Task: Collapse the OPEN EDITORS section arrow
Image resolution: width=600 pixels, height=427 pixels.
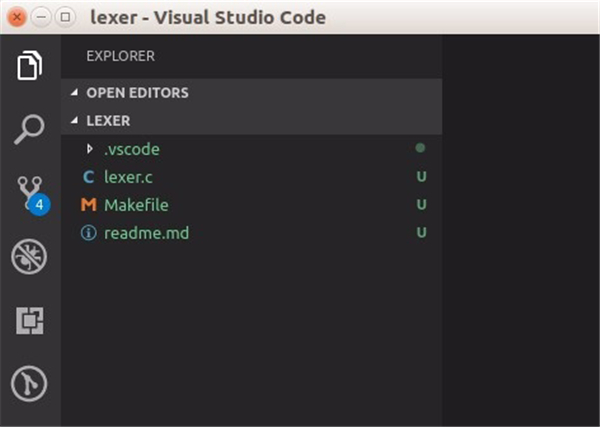Action: (x=75, y=92)
